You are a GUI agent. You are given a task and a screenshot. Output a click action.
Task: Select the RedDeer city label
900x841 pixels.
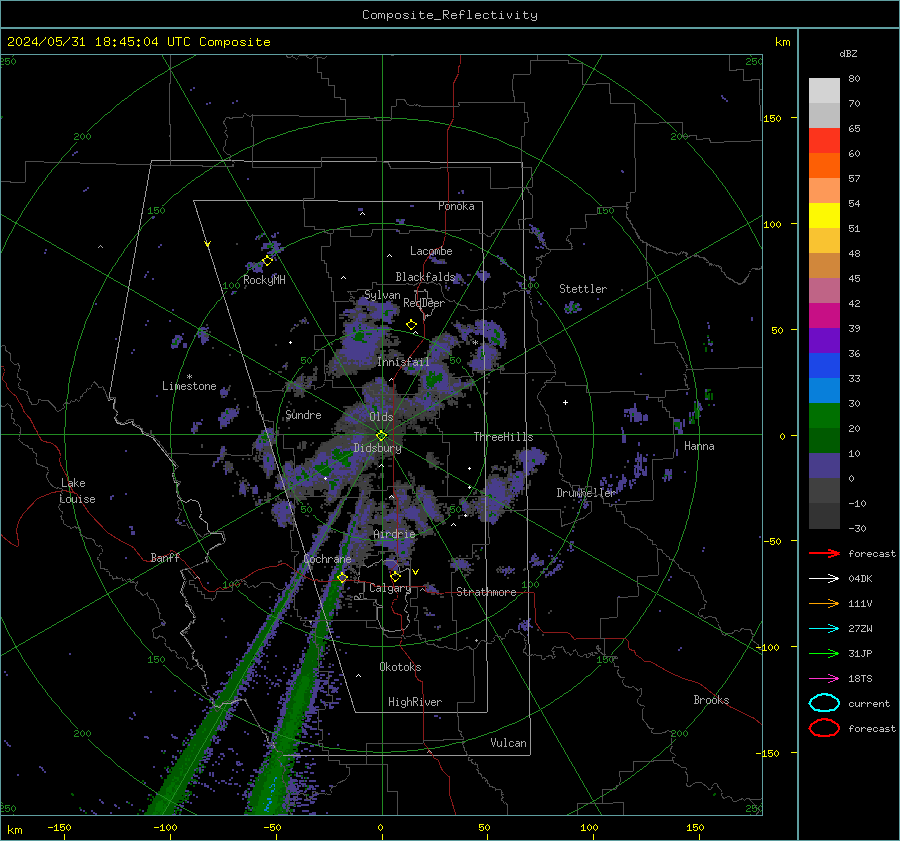pos(424,303)
